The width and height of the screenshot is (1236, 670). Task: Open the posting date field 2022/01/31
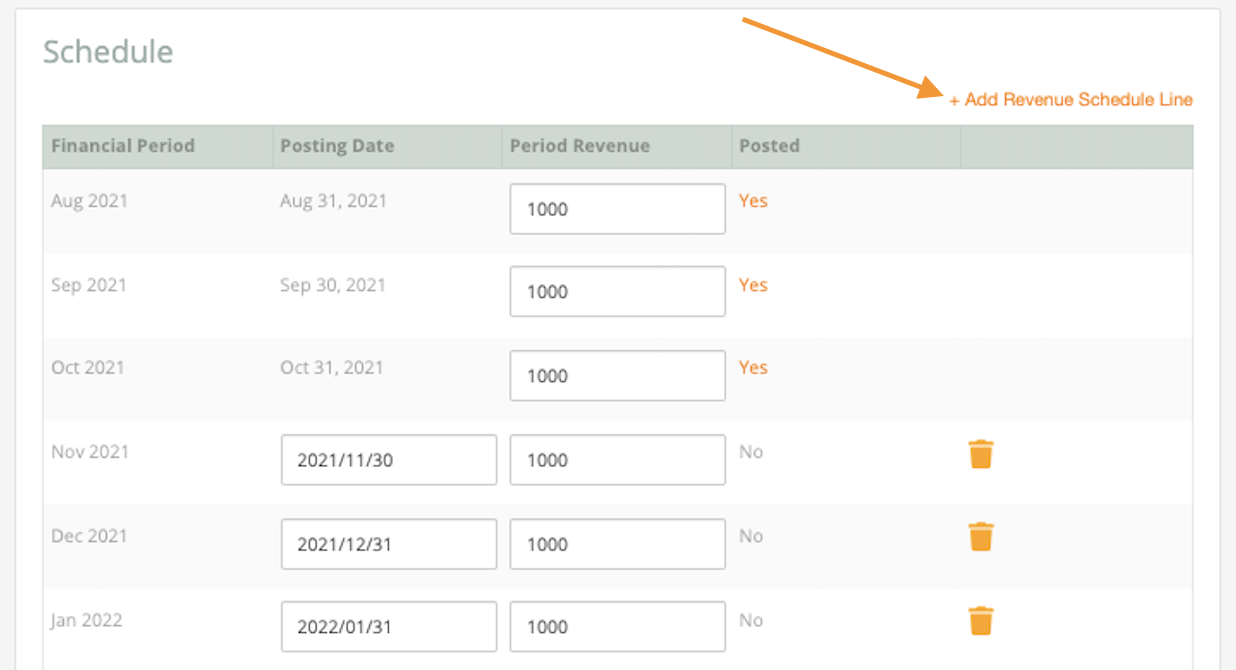[x=389, y=627]
